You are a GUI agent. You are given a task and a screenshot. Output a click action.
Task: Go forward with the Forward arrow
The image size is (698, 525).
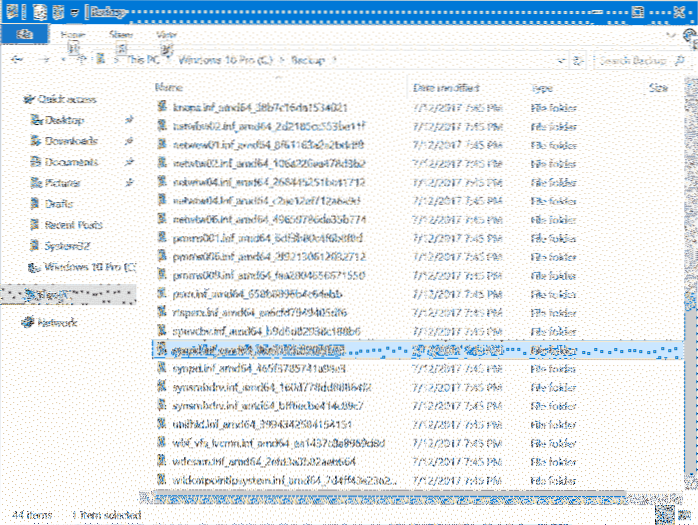pos(44,59)
